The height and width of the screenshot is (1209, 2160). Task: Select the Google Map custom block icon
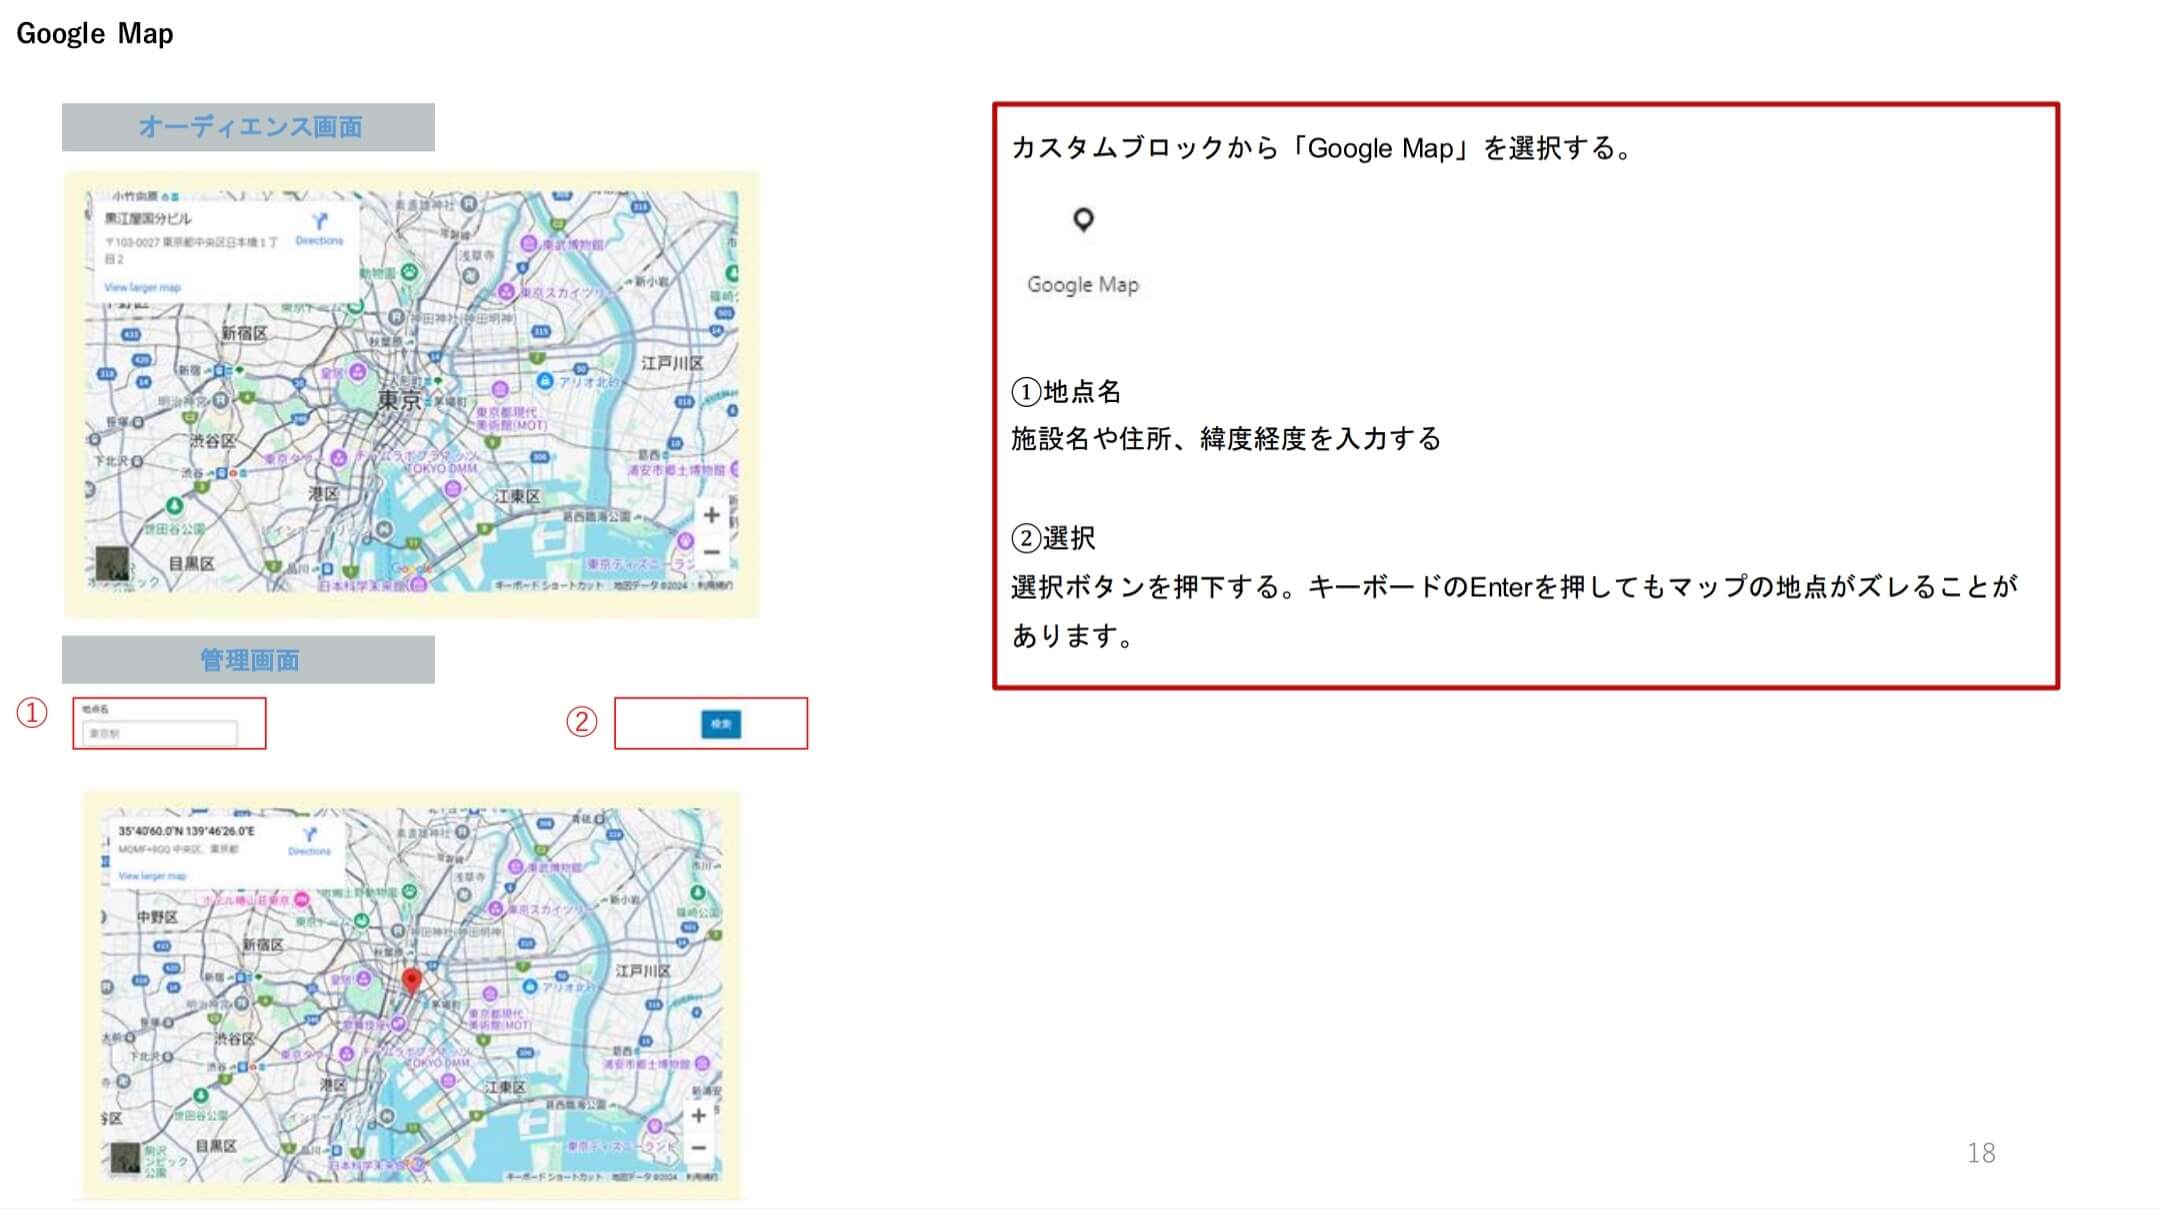(1083, 219)
